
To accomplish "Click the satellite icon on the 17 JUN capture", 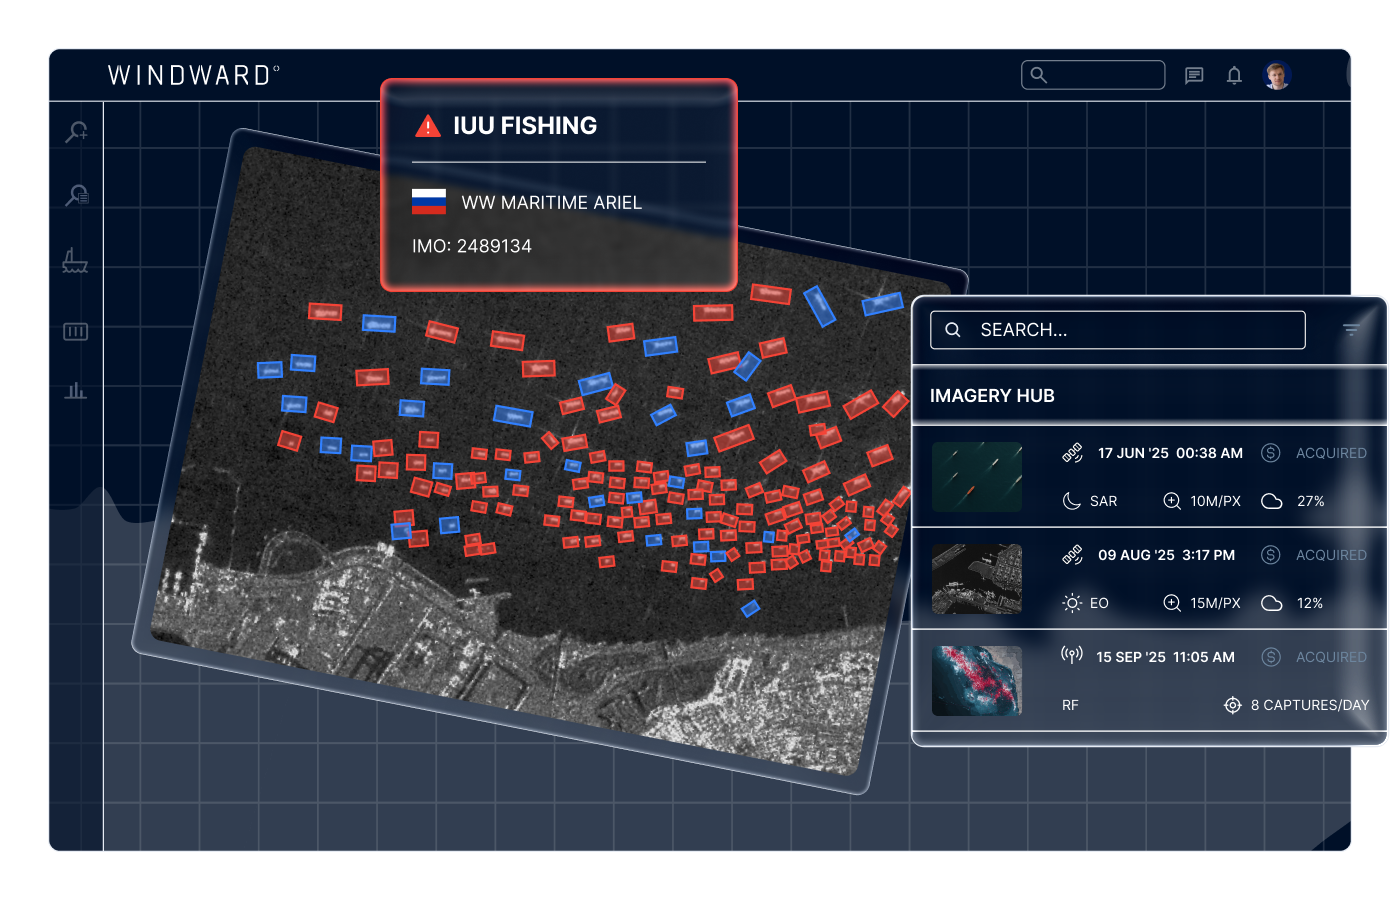I will click(1072, 453).
